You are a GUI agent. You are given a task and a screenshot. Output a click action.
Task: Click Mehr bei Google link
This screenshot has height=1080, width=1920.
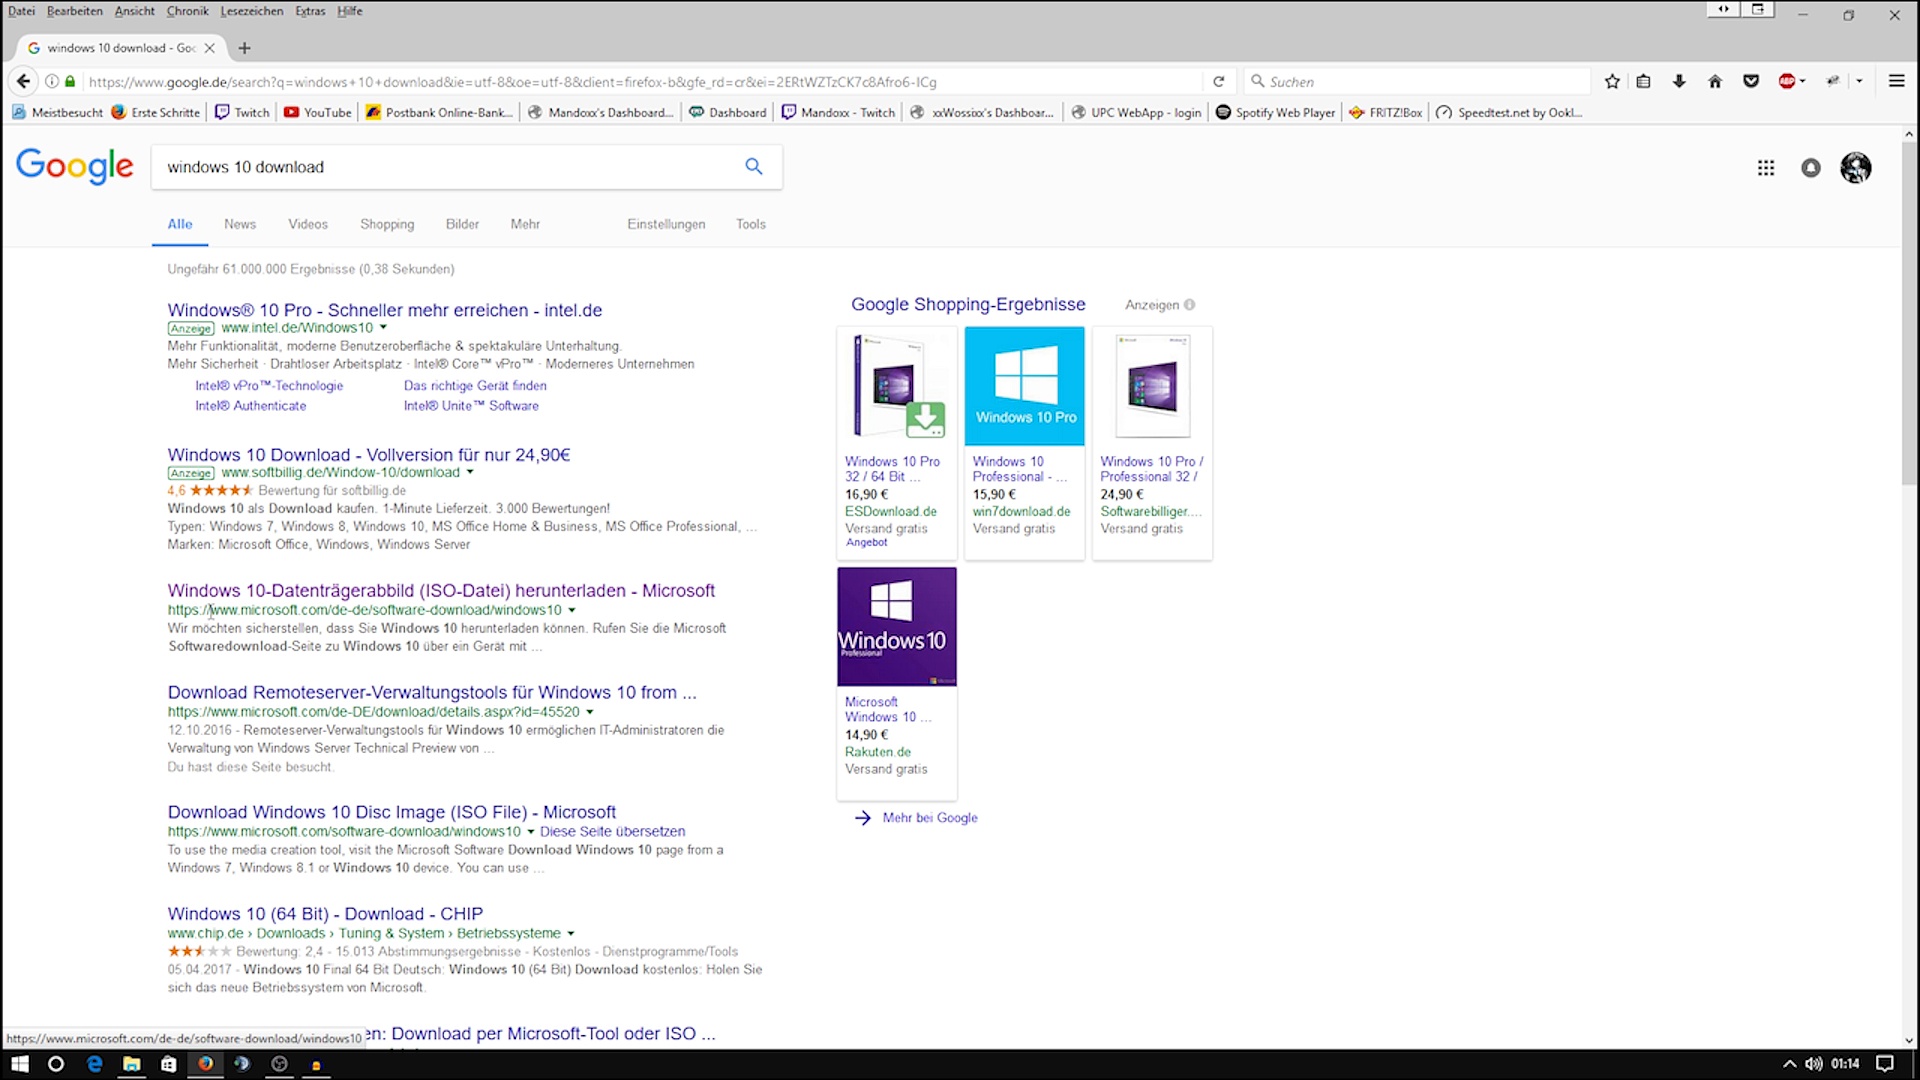pos(929,818)
